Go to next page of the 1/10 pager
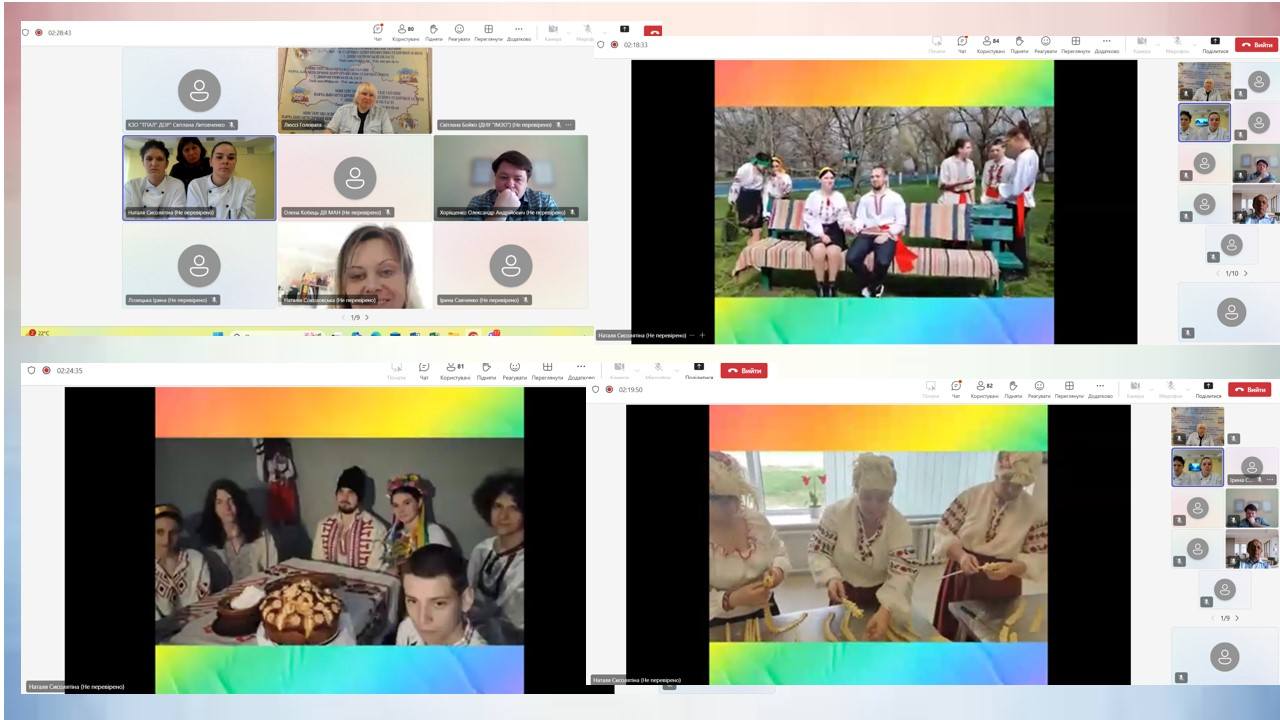 [1246, 273]
